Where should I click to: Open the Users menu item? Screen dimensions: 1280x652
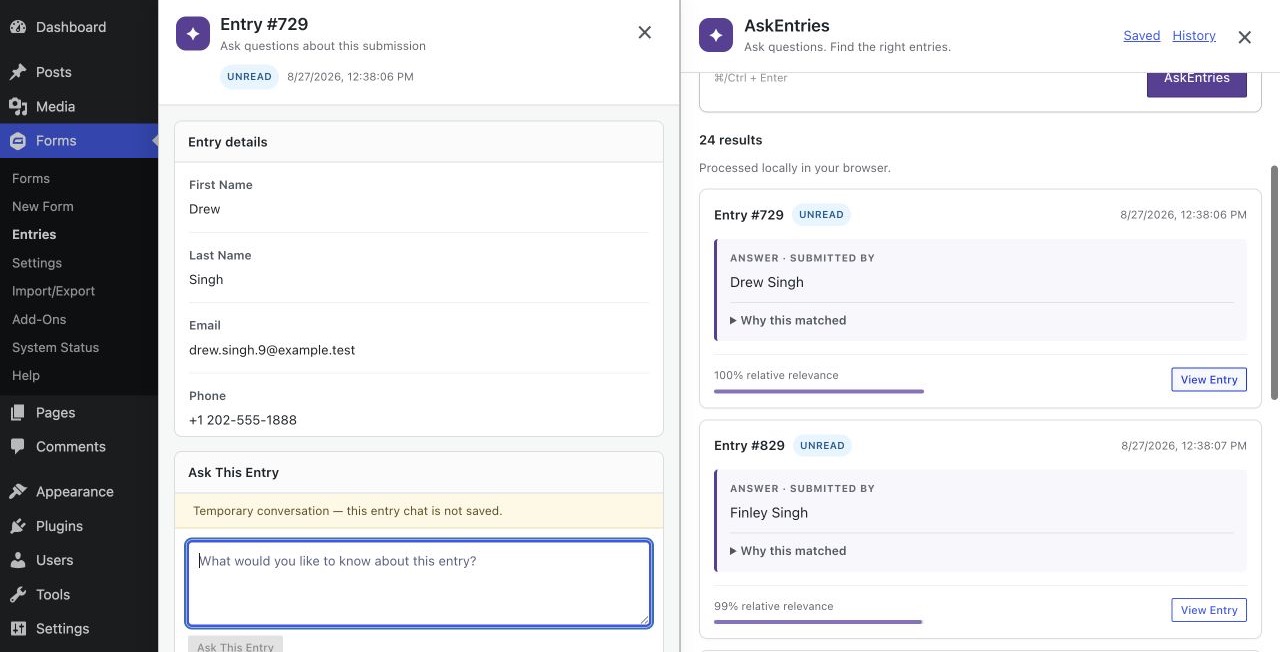pyautogui.click(x=79, y=560)
